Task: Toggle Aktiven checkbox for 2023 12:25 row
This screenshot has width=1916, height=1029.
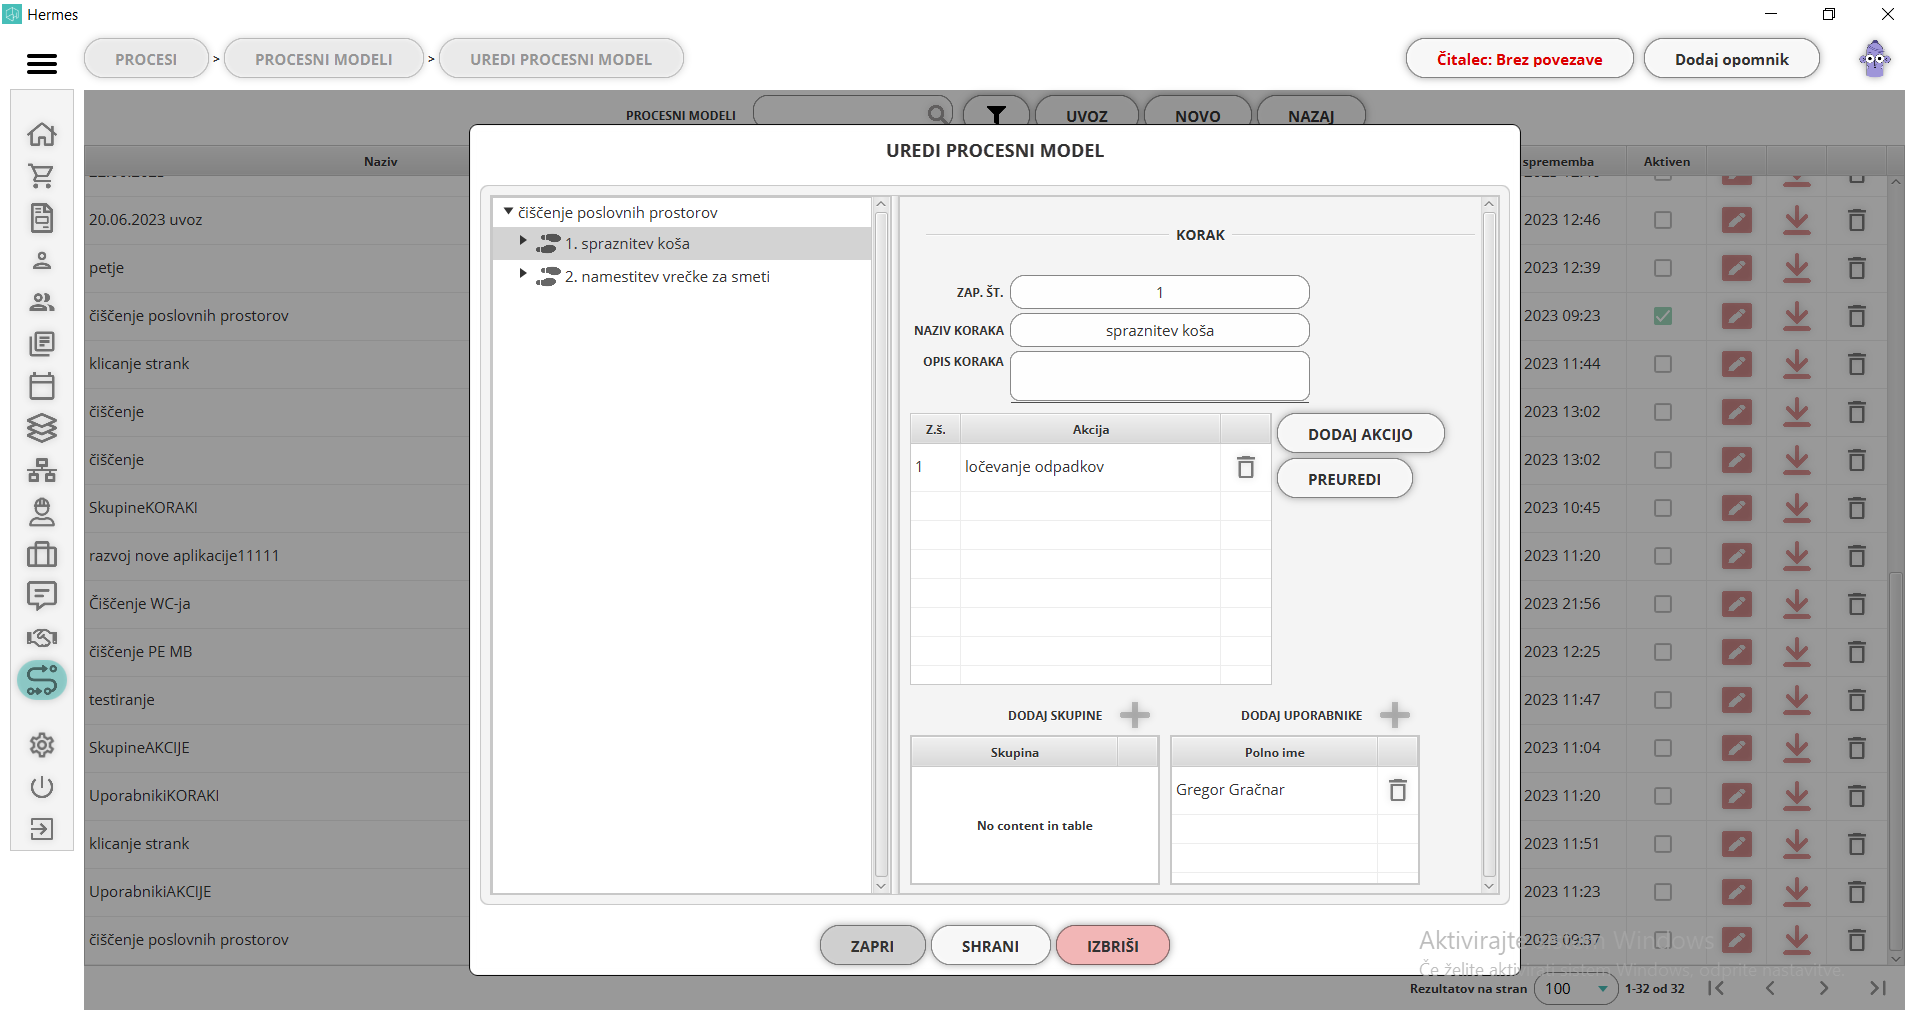Action: click(1663, 652)
